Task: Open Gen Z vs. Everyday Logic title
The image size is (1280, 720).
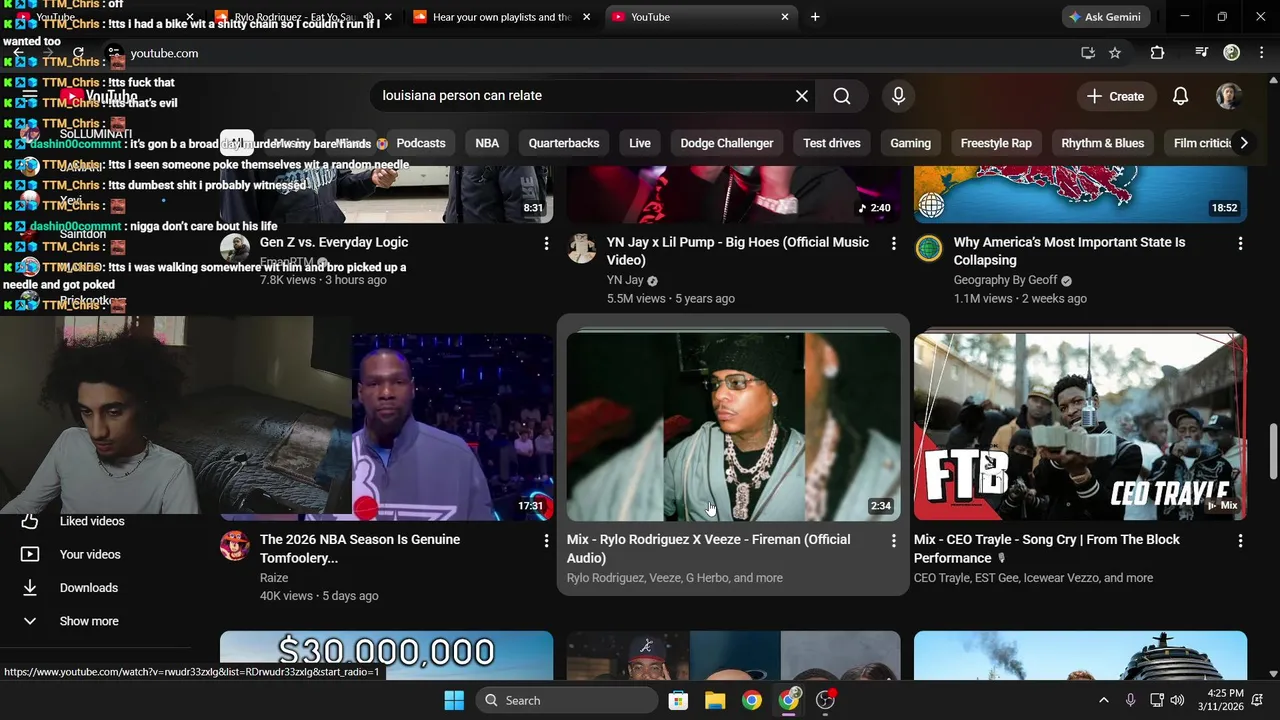Action: [x=334, y=242]
